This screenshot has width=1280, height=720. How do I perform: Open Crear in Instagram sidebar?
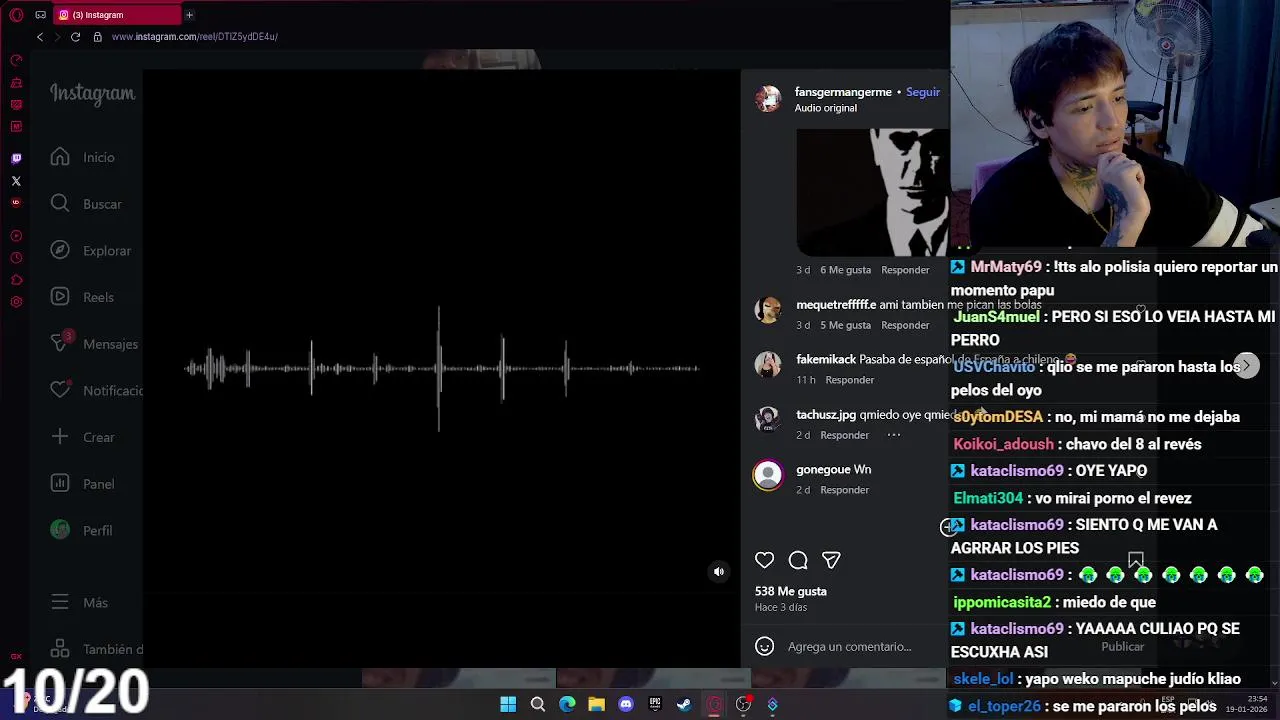click(x=85, y=437)
